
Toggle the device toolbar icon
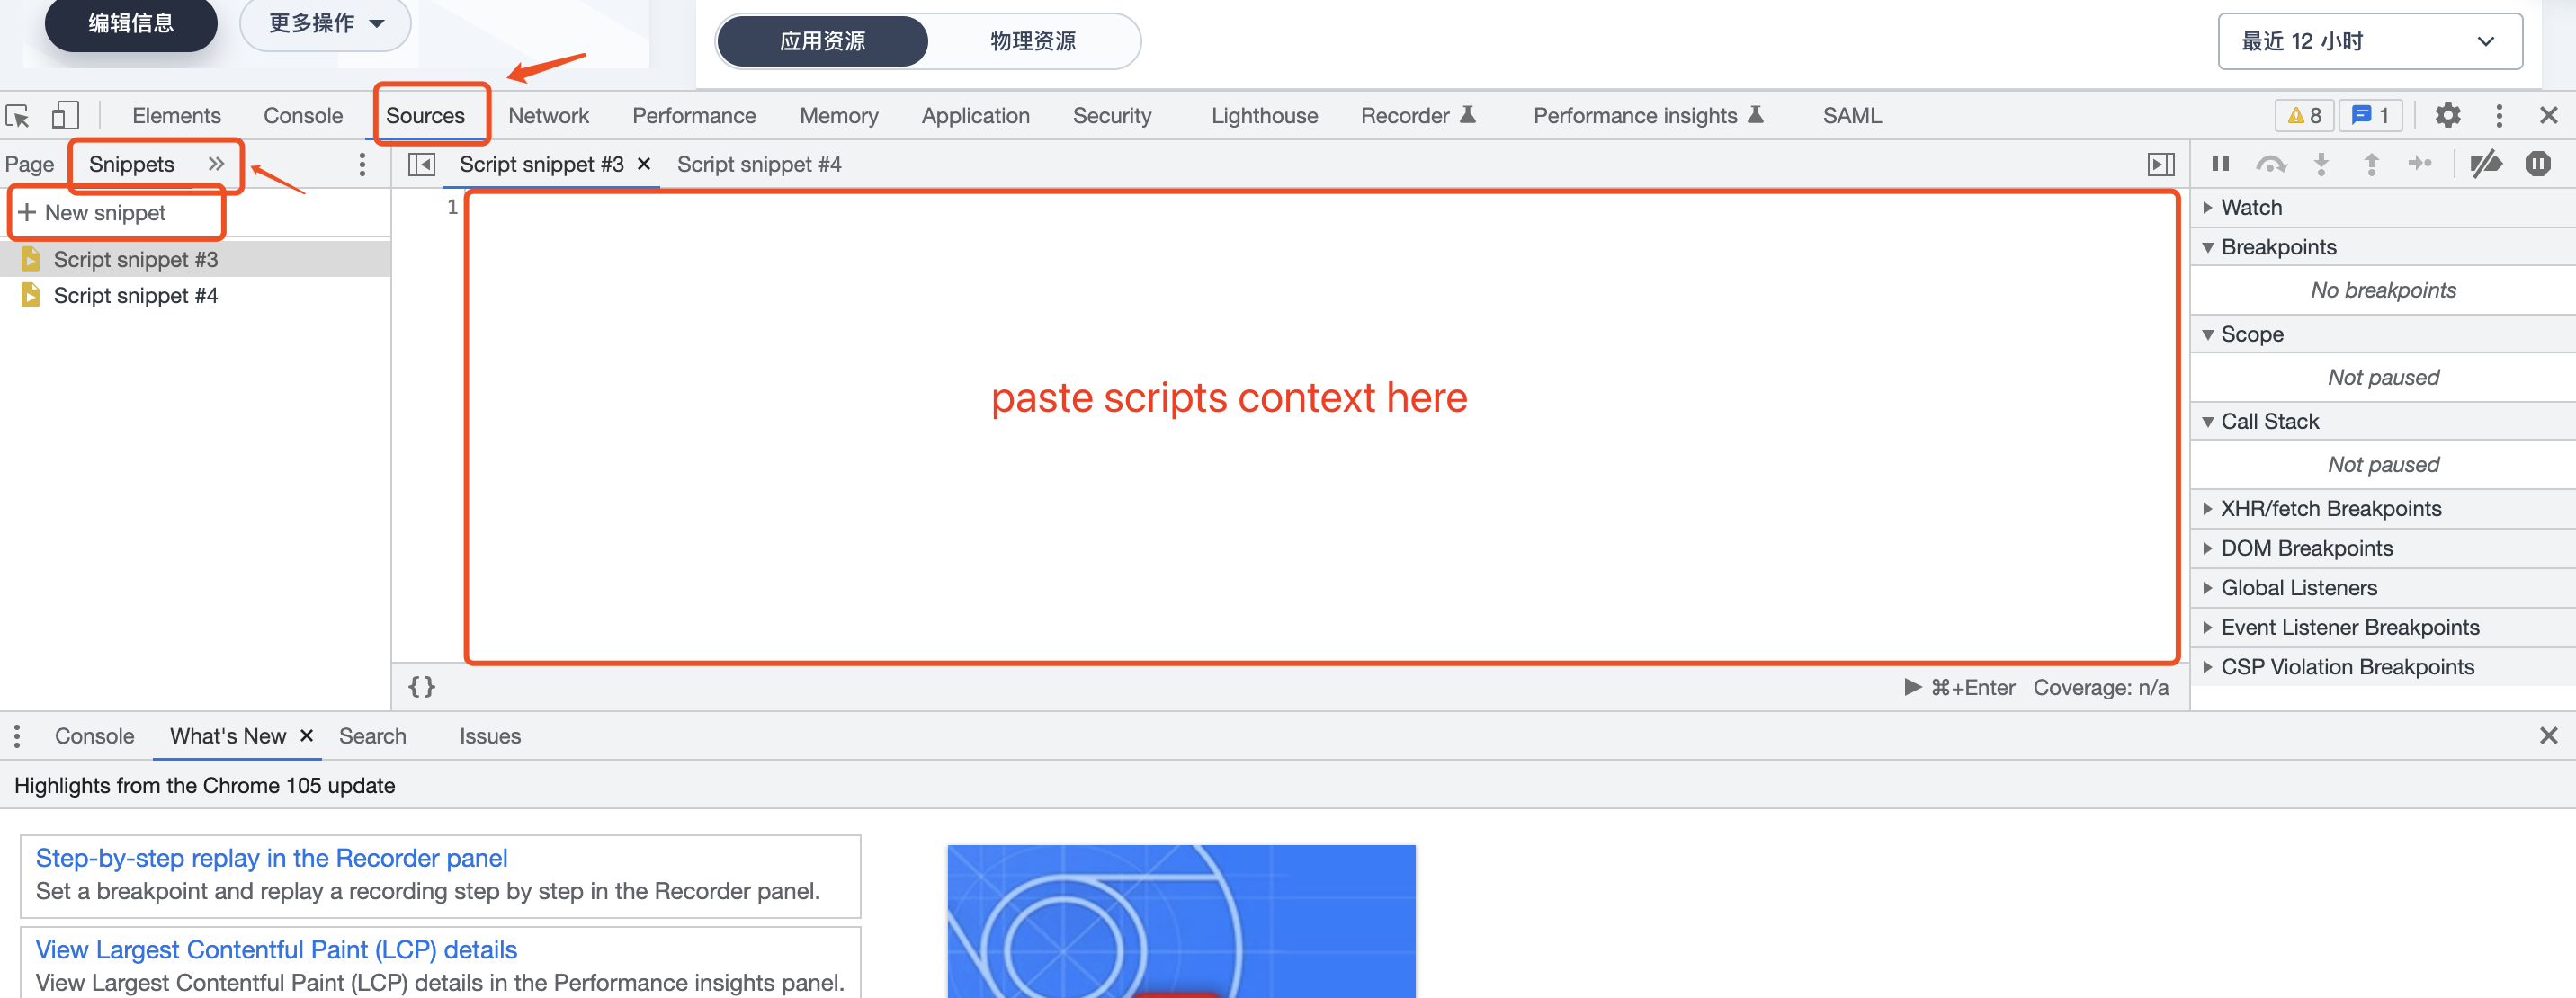tap(65, 116)
